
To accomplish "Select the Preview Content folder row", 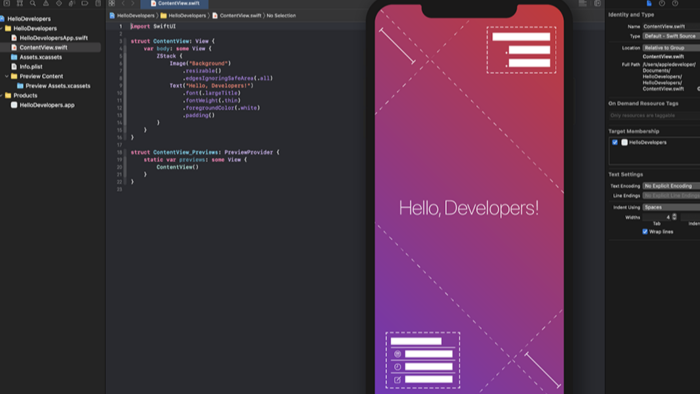I will (41, 76).
